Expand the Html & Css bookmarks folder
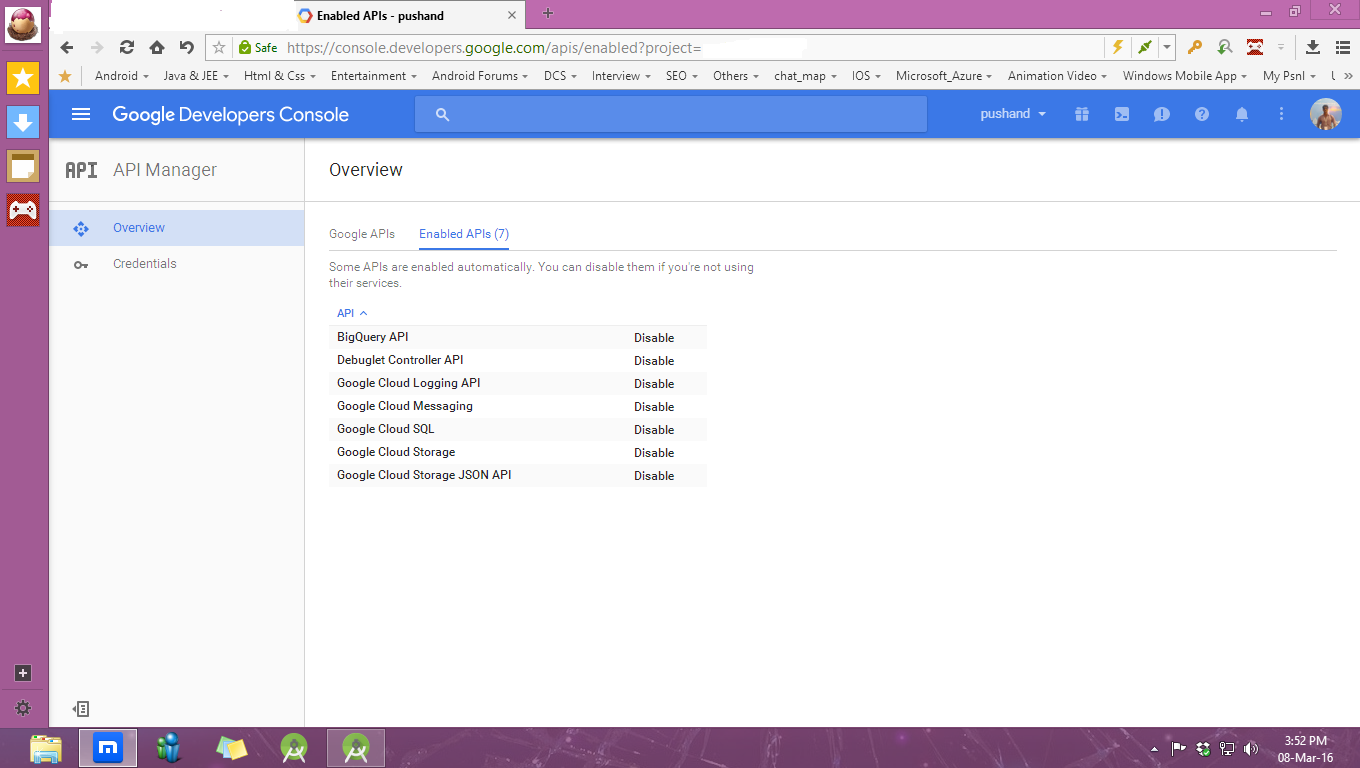Screen dimensions: 1360x768 [x=280, y=76]
